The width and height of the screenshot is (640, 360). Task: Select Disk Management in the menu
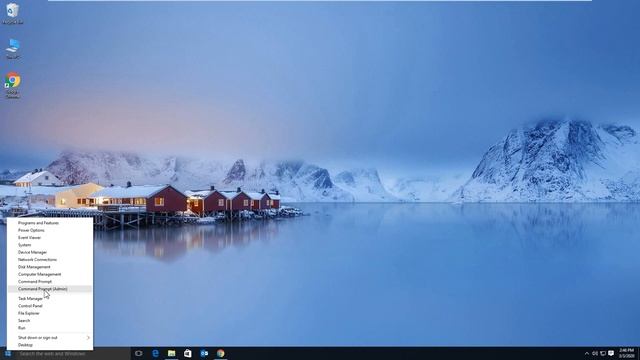tap(50, 267)
